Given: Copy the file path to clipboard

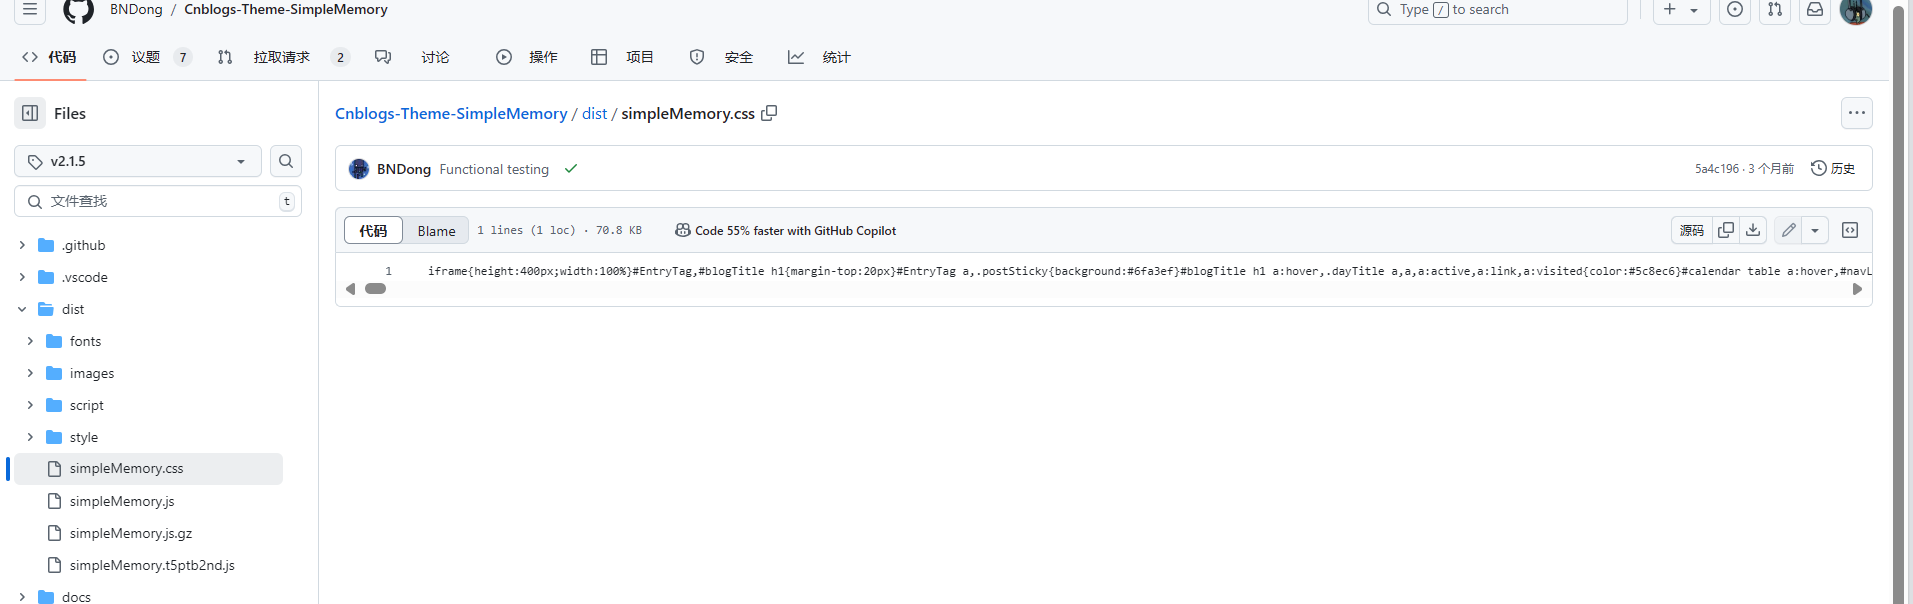Looking at the screenshot, I should click(769, 113).
